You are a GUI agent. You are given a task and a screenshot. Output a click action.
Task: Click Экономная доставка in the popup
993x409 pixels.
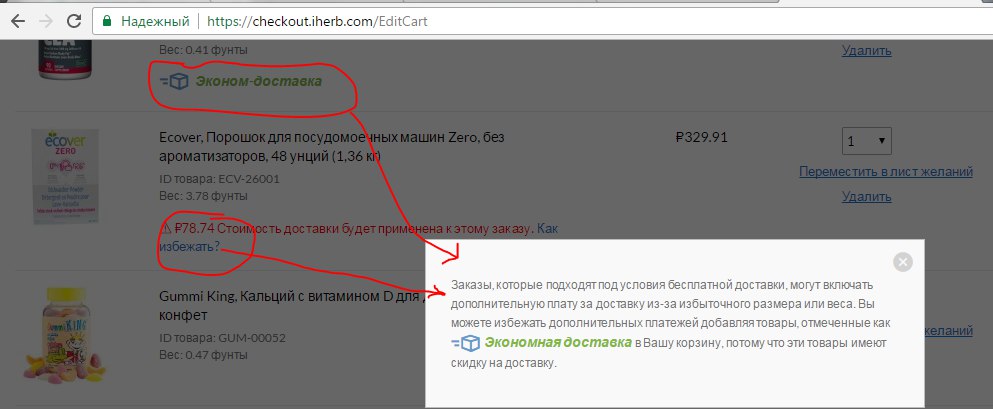558,343
